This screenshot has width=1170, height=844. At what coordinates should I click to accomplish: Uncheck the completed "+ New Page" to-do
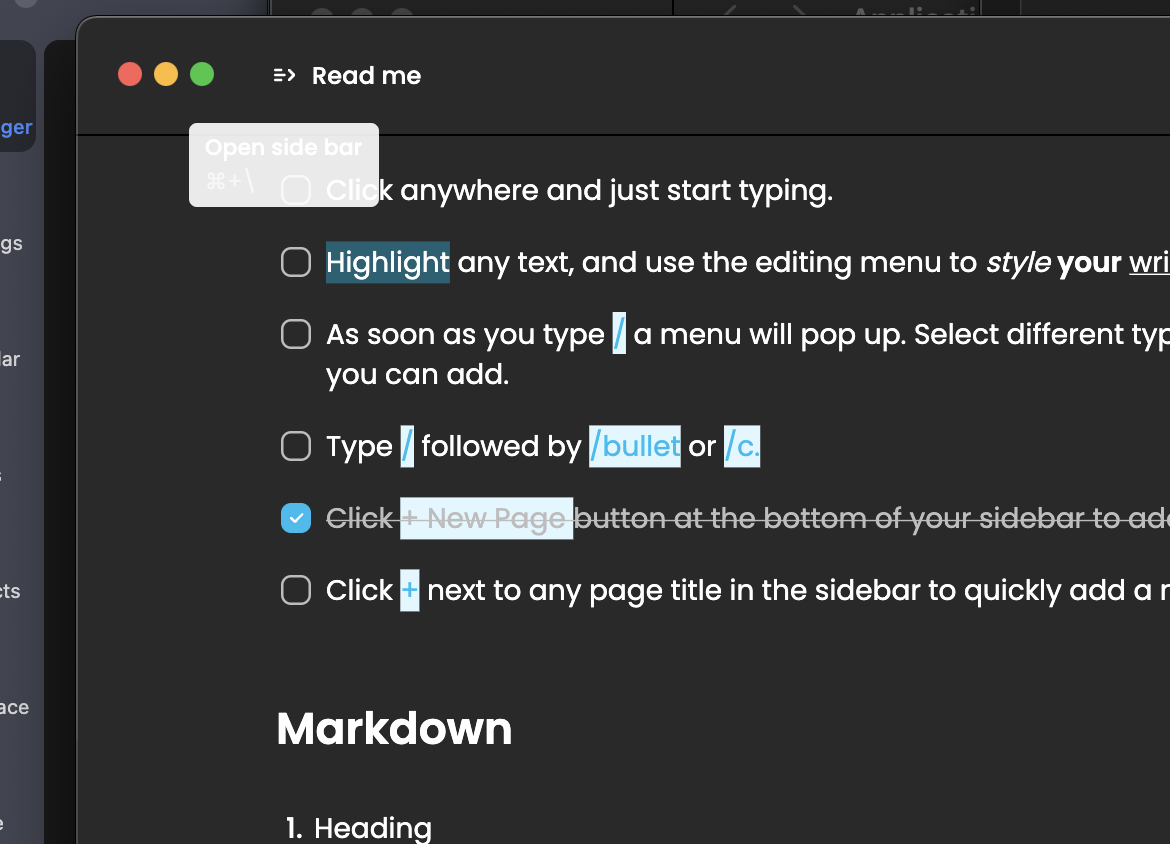tap(296, 518)
